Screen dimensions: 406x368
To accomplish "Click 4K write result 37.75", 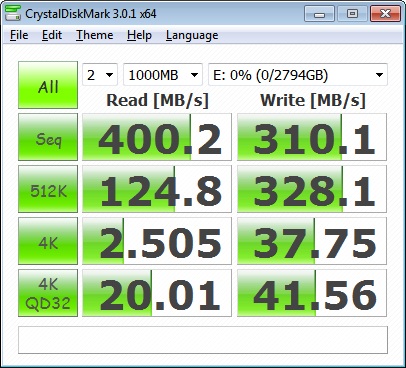I will [312, 241].
